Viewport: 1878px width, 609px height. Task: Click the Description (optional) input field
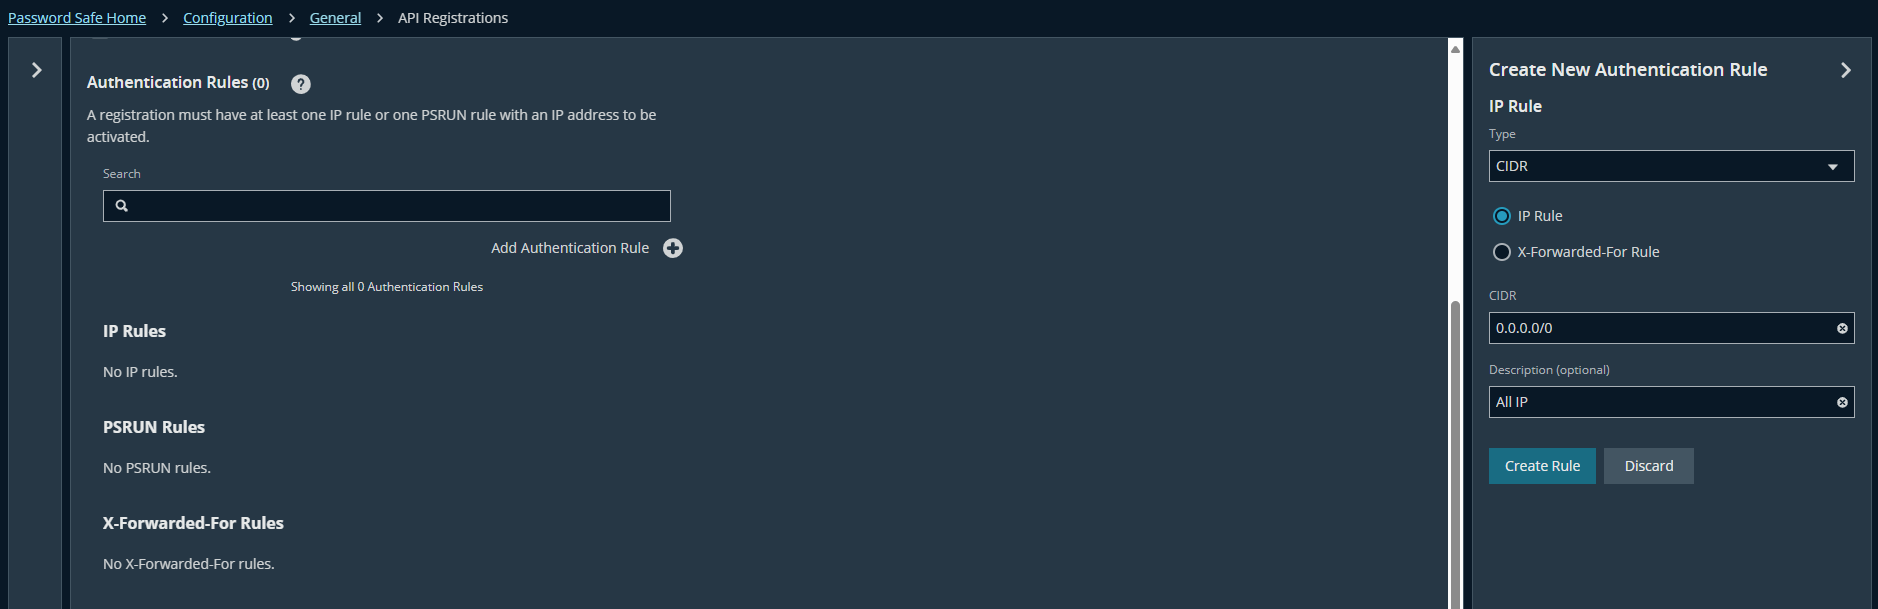click(1660, 402)
